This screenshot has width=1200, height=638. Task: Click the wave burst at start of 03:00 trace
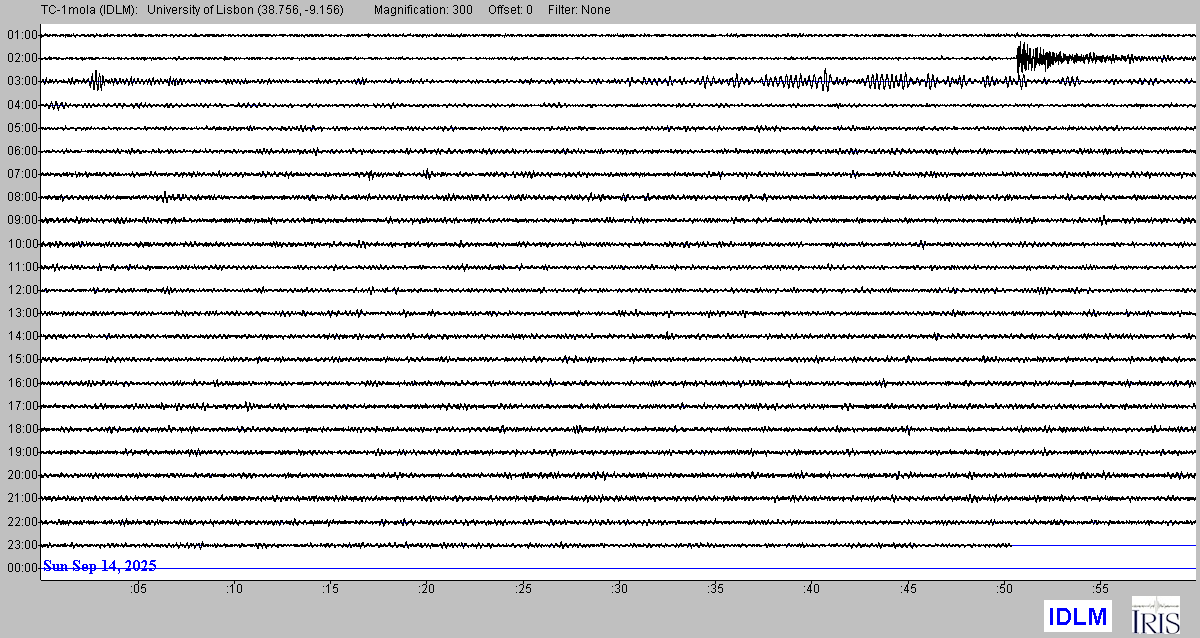click(x=96, y=81)
